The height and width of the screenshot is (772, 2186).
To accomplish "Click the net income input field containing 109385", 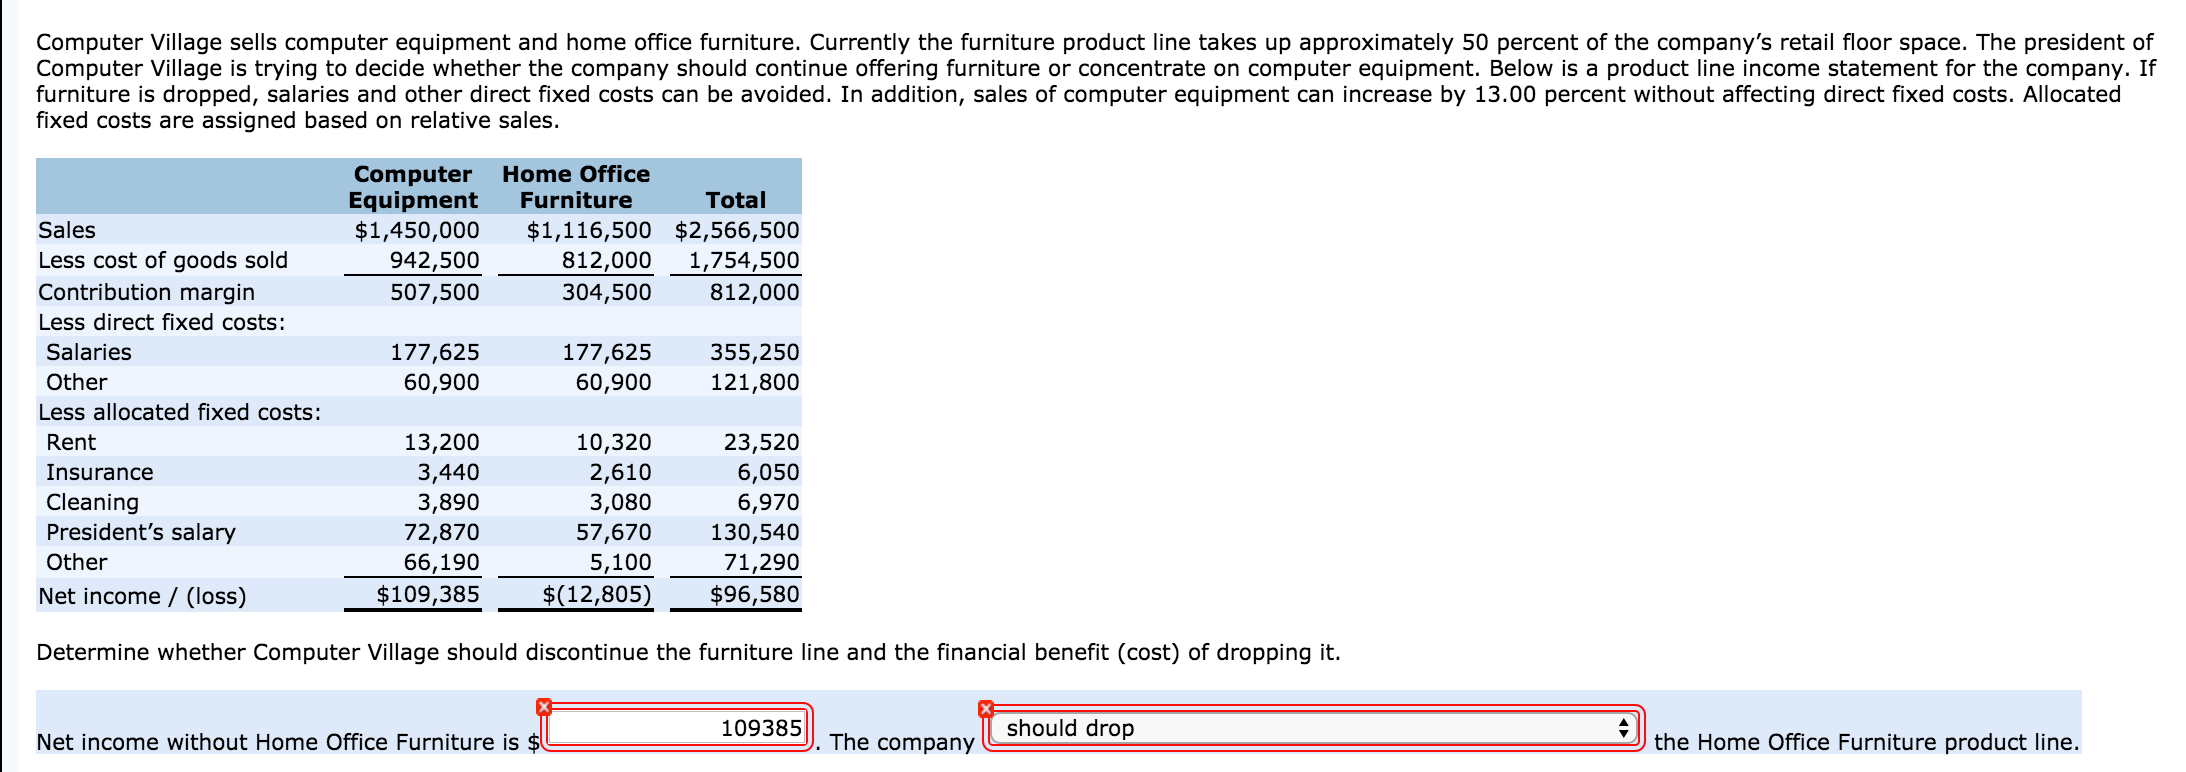I will [x=679, y=728].
